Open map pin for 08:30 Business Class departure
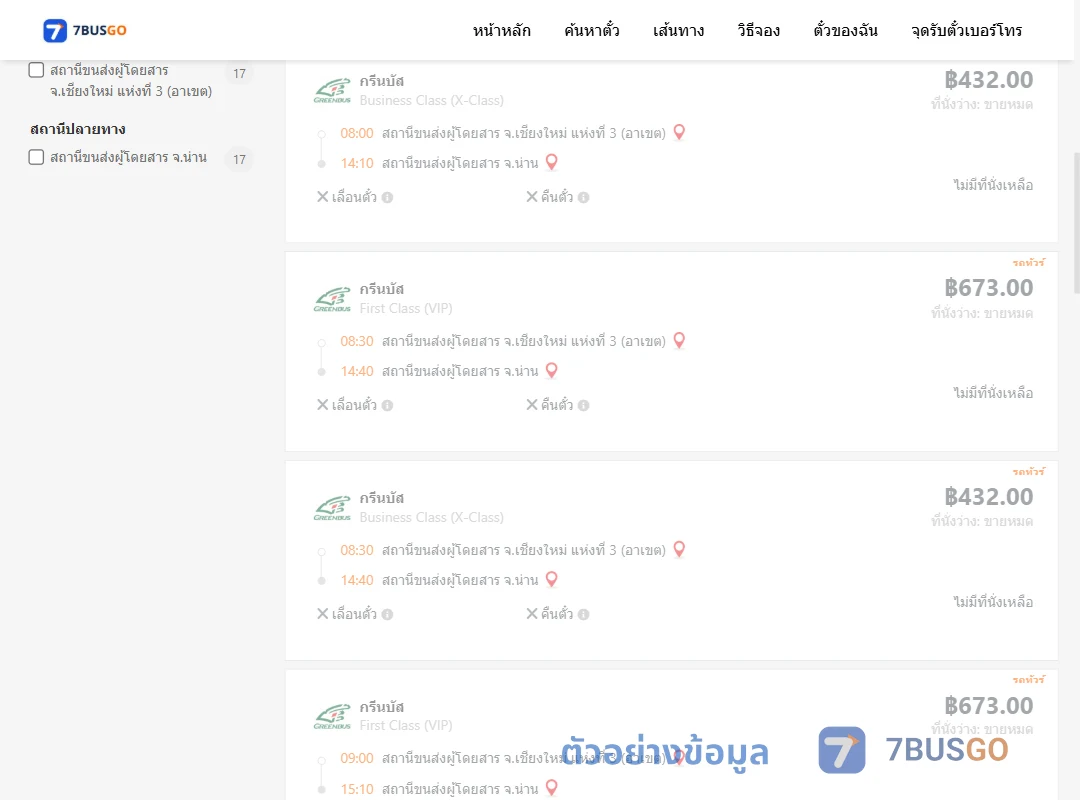The image size is (1080, 800). 679,549
